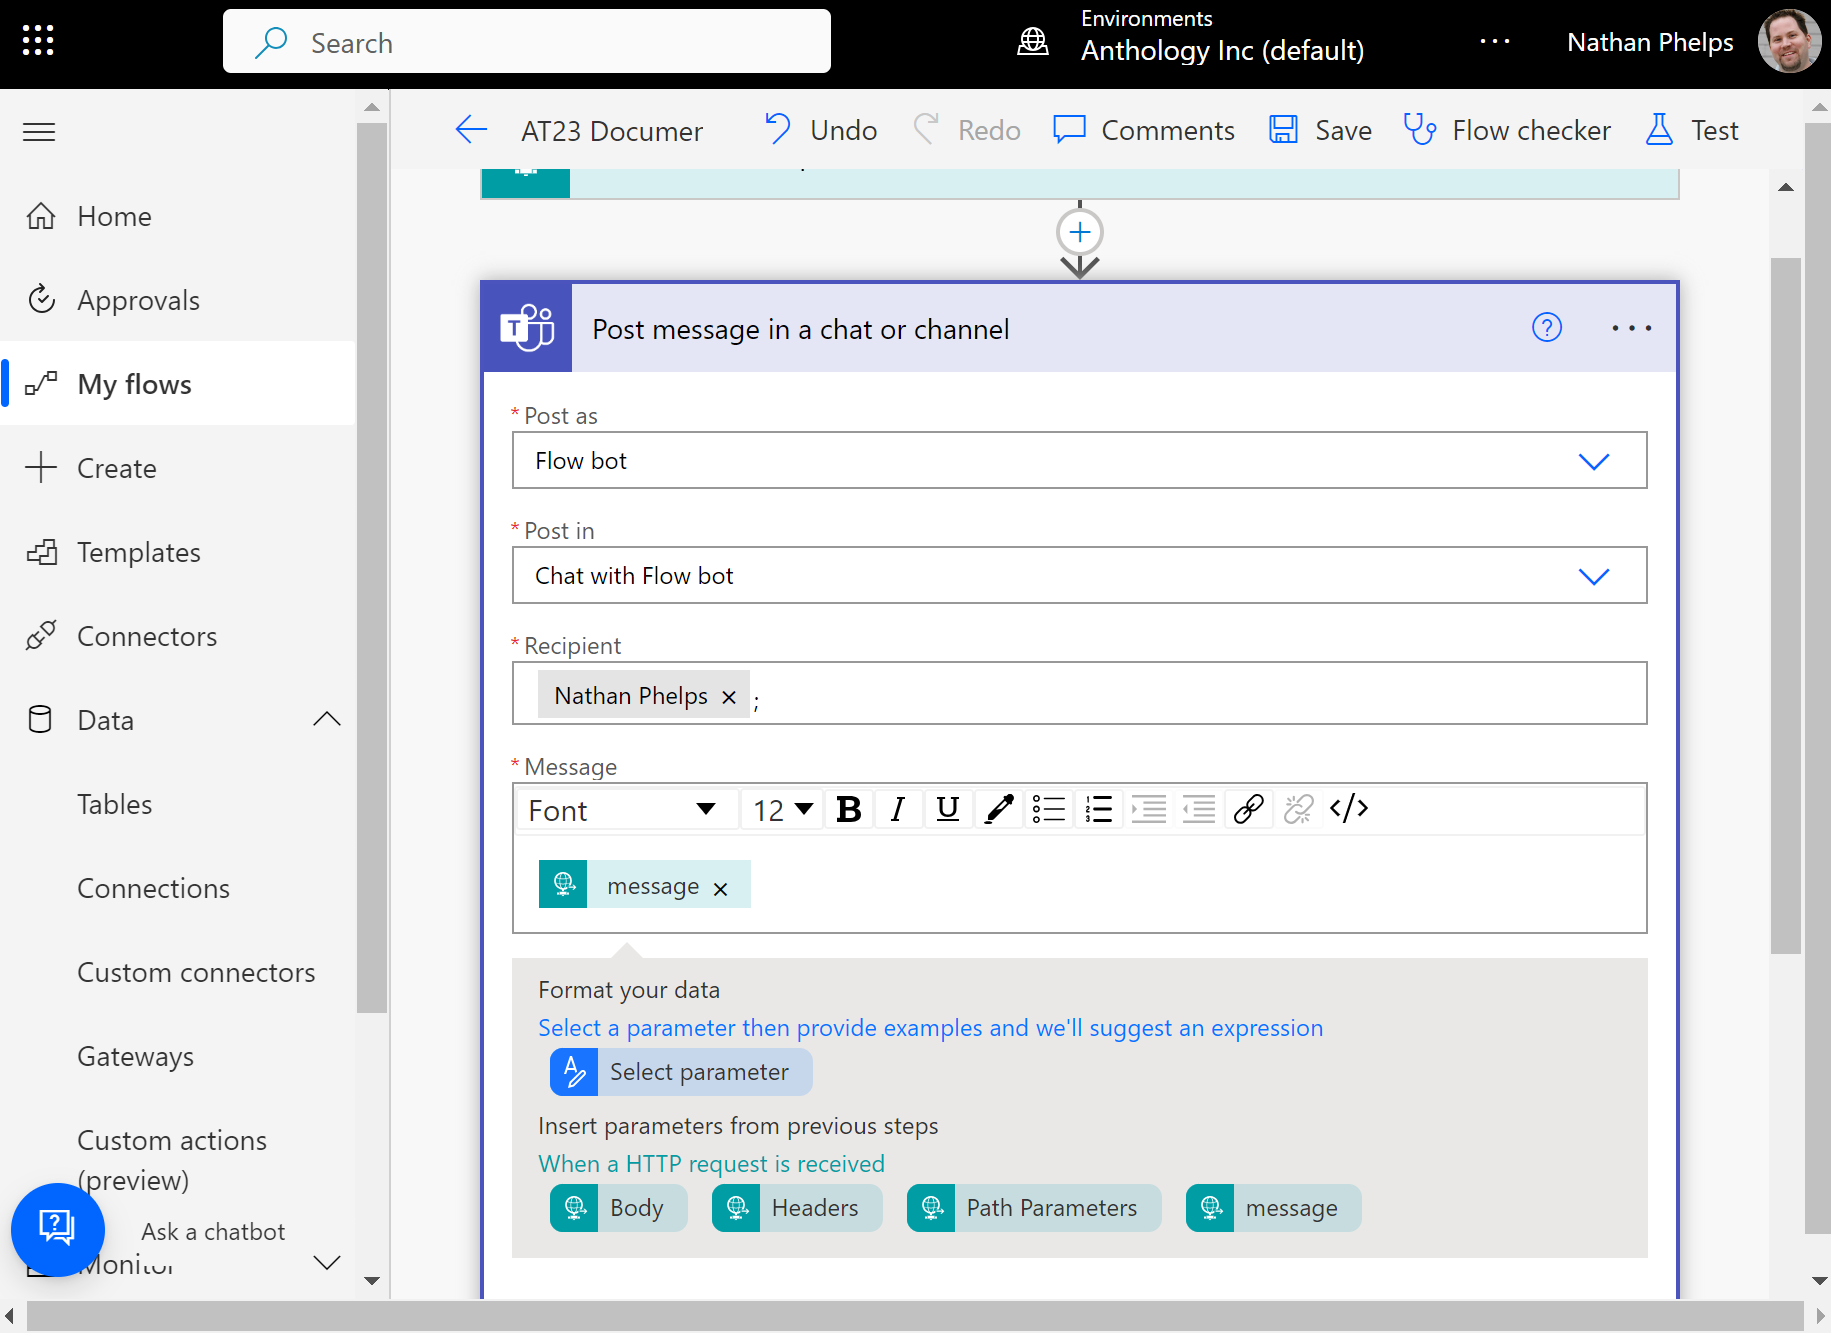
Task: Remove the message token from body
Action: click(x=720, y=888)
